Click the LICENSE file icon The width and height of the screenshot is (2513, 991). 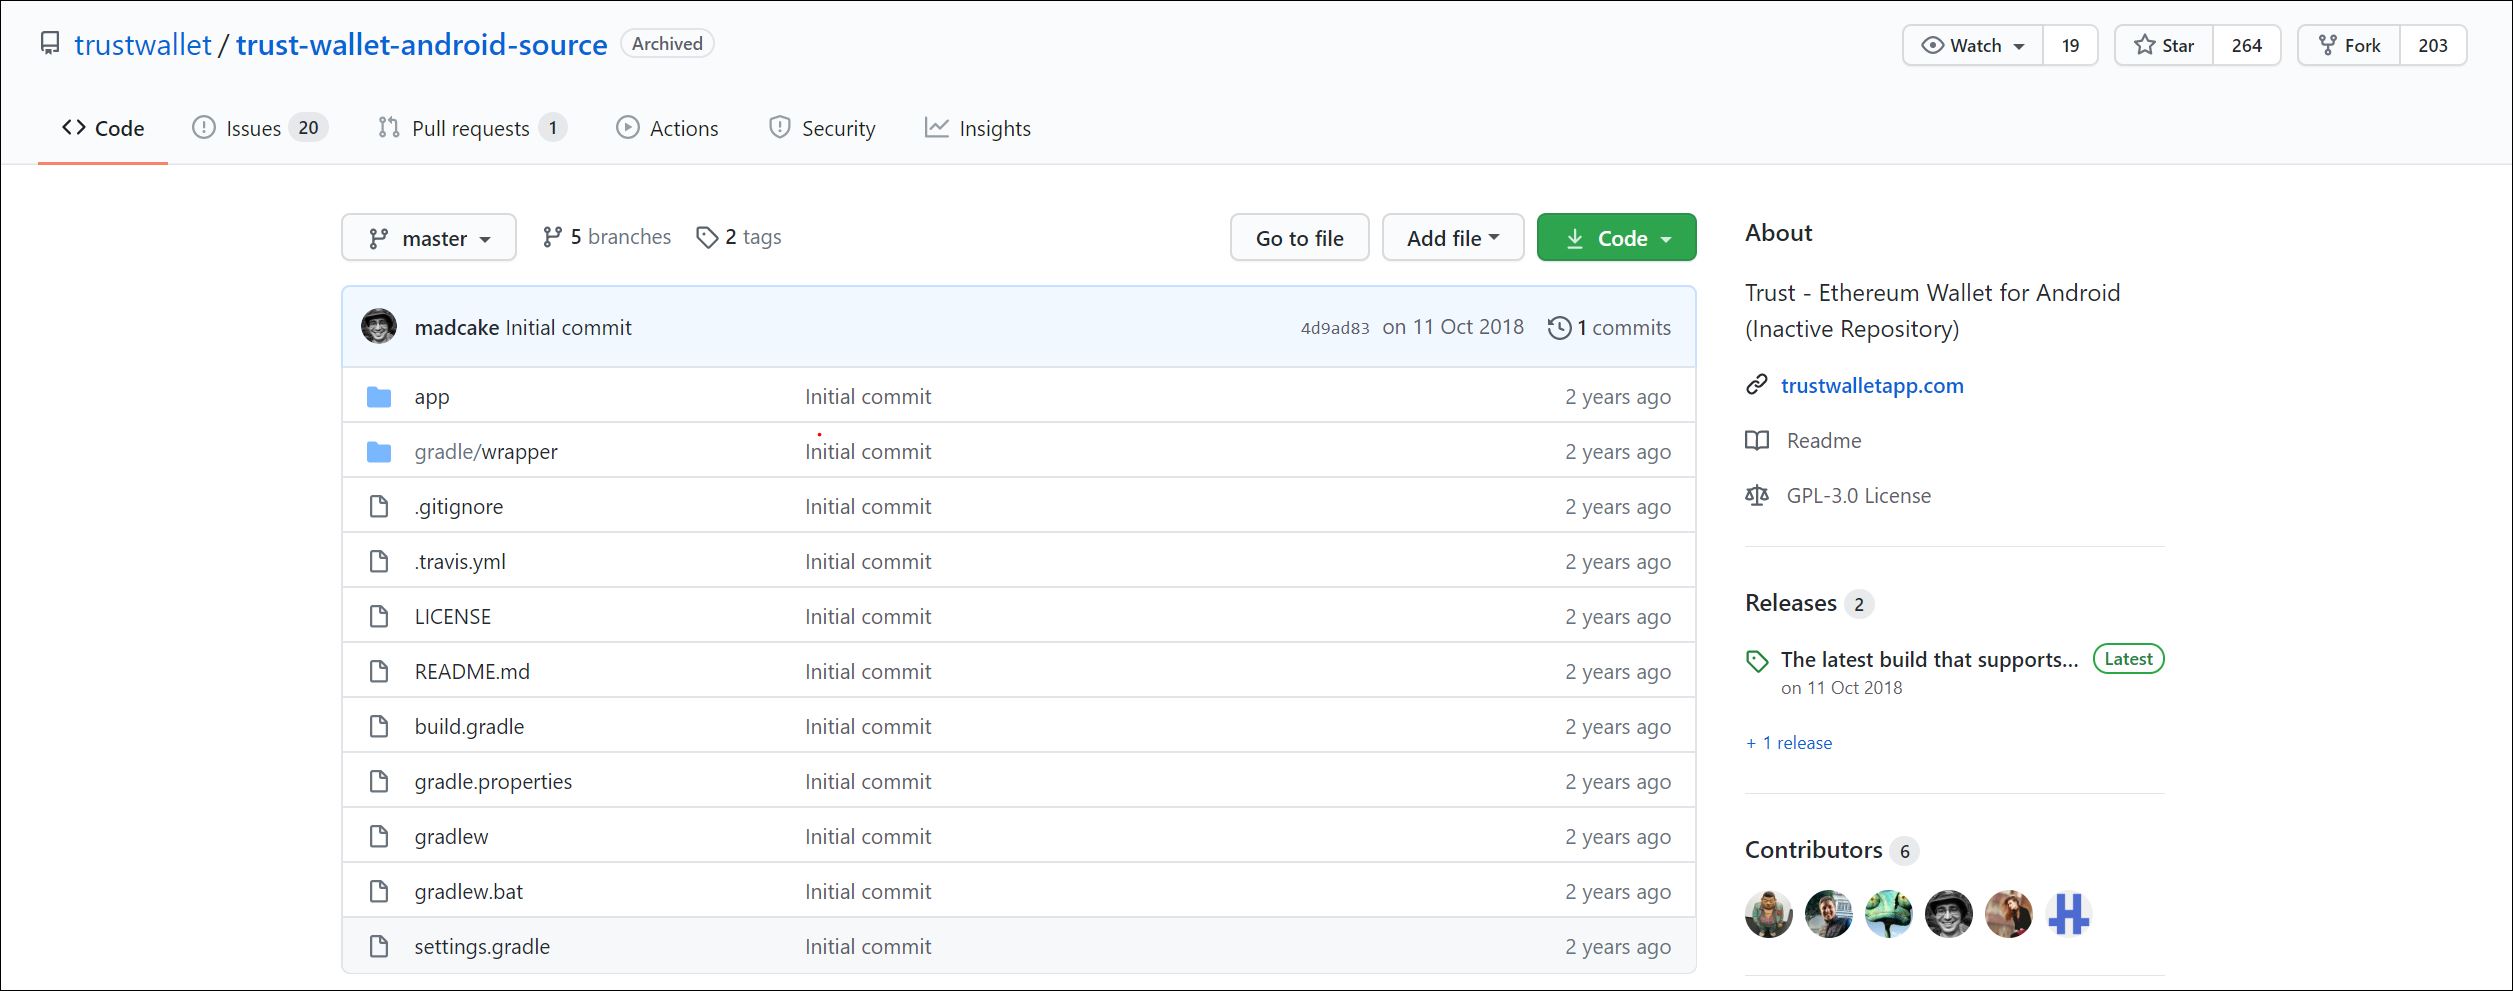[x=379, y=617]
